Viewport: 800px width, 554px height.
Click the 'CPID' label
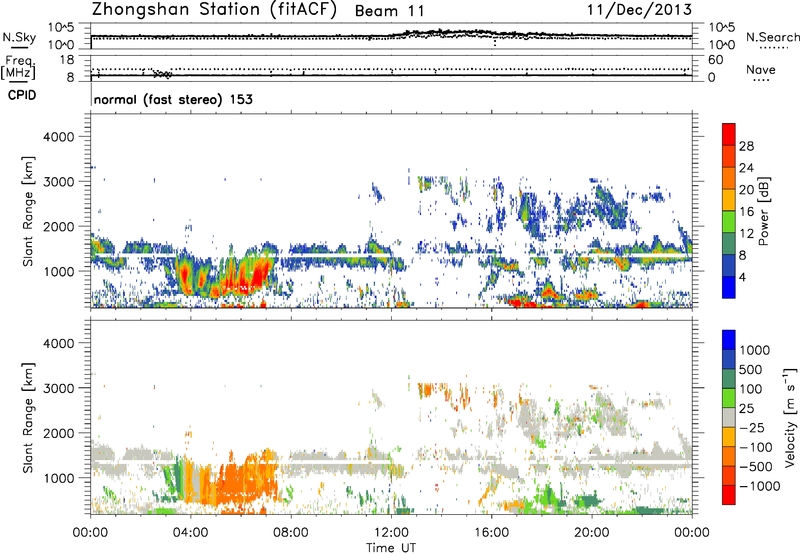coord(22,95)
